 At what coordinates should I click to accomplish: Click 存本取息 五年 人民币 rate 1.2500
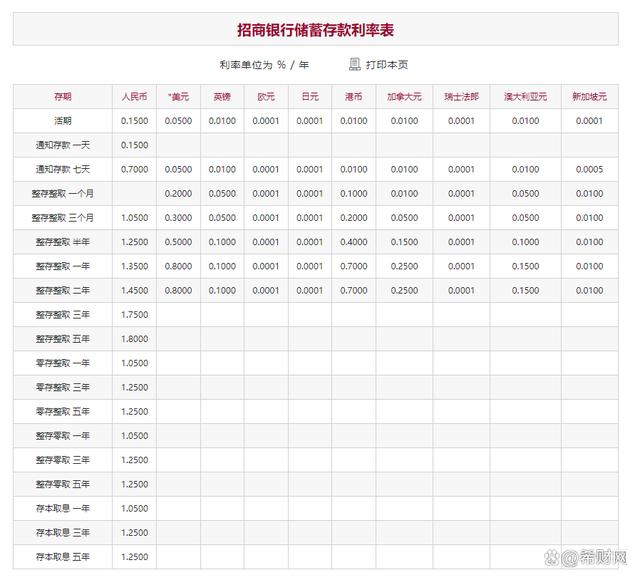(x=134, y=557)
